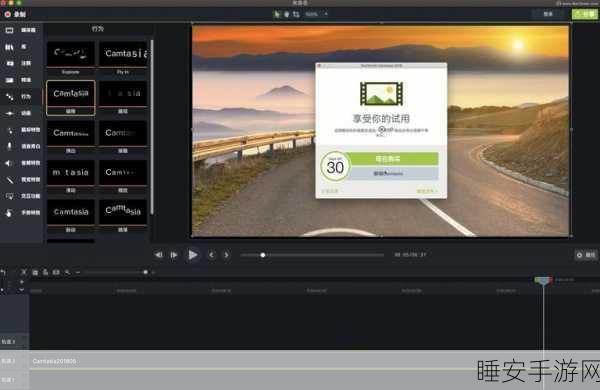Open the Media bin tab in sidebar
Screen dimensions: 600x390
(21, 30)
